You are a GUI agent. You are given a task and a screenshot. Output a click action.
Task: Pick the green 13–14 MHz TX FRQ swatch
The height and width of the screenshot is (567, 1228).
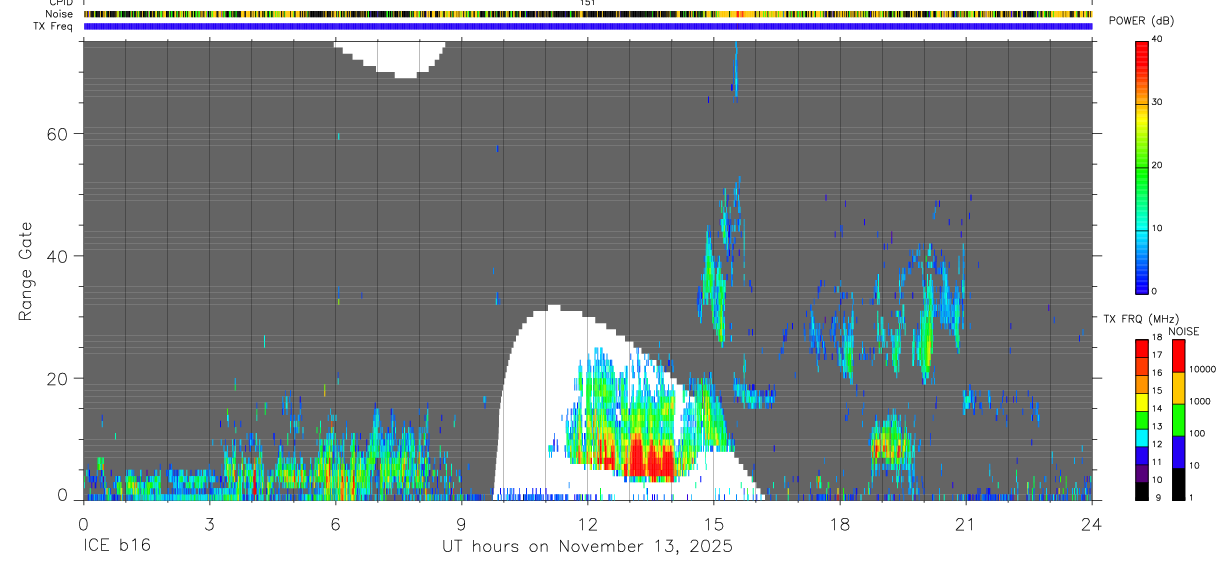tap(1141, 419)
